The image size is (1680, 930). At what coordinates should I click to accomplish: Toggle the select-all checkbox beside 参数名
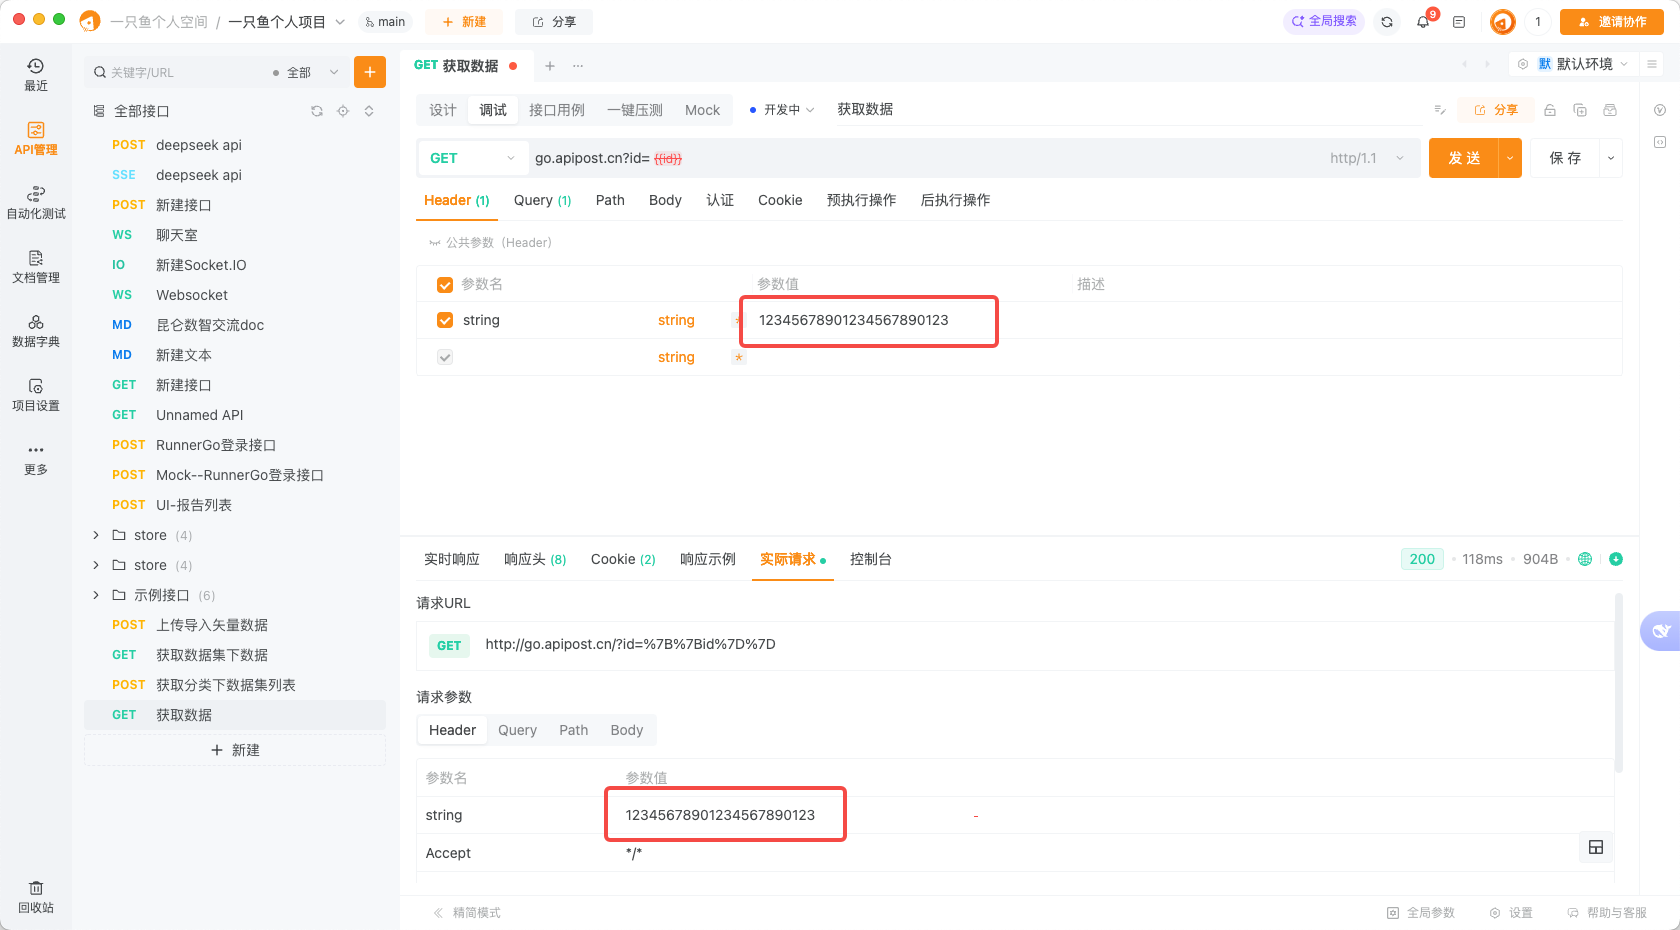[445, 285]
